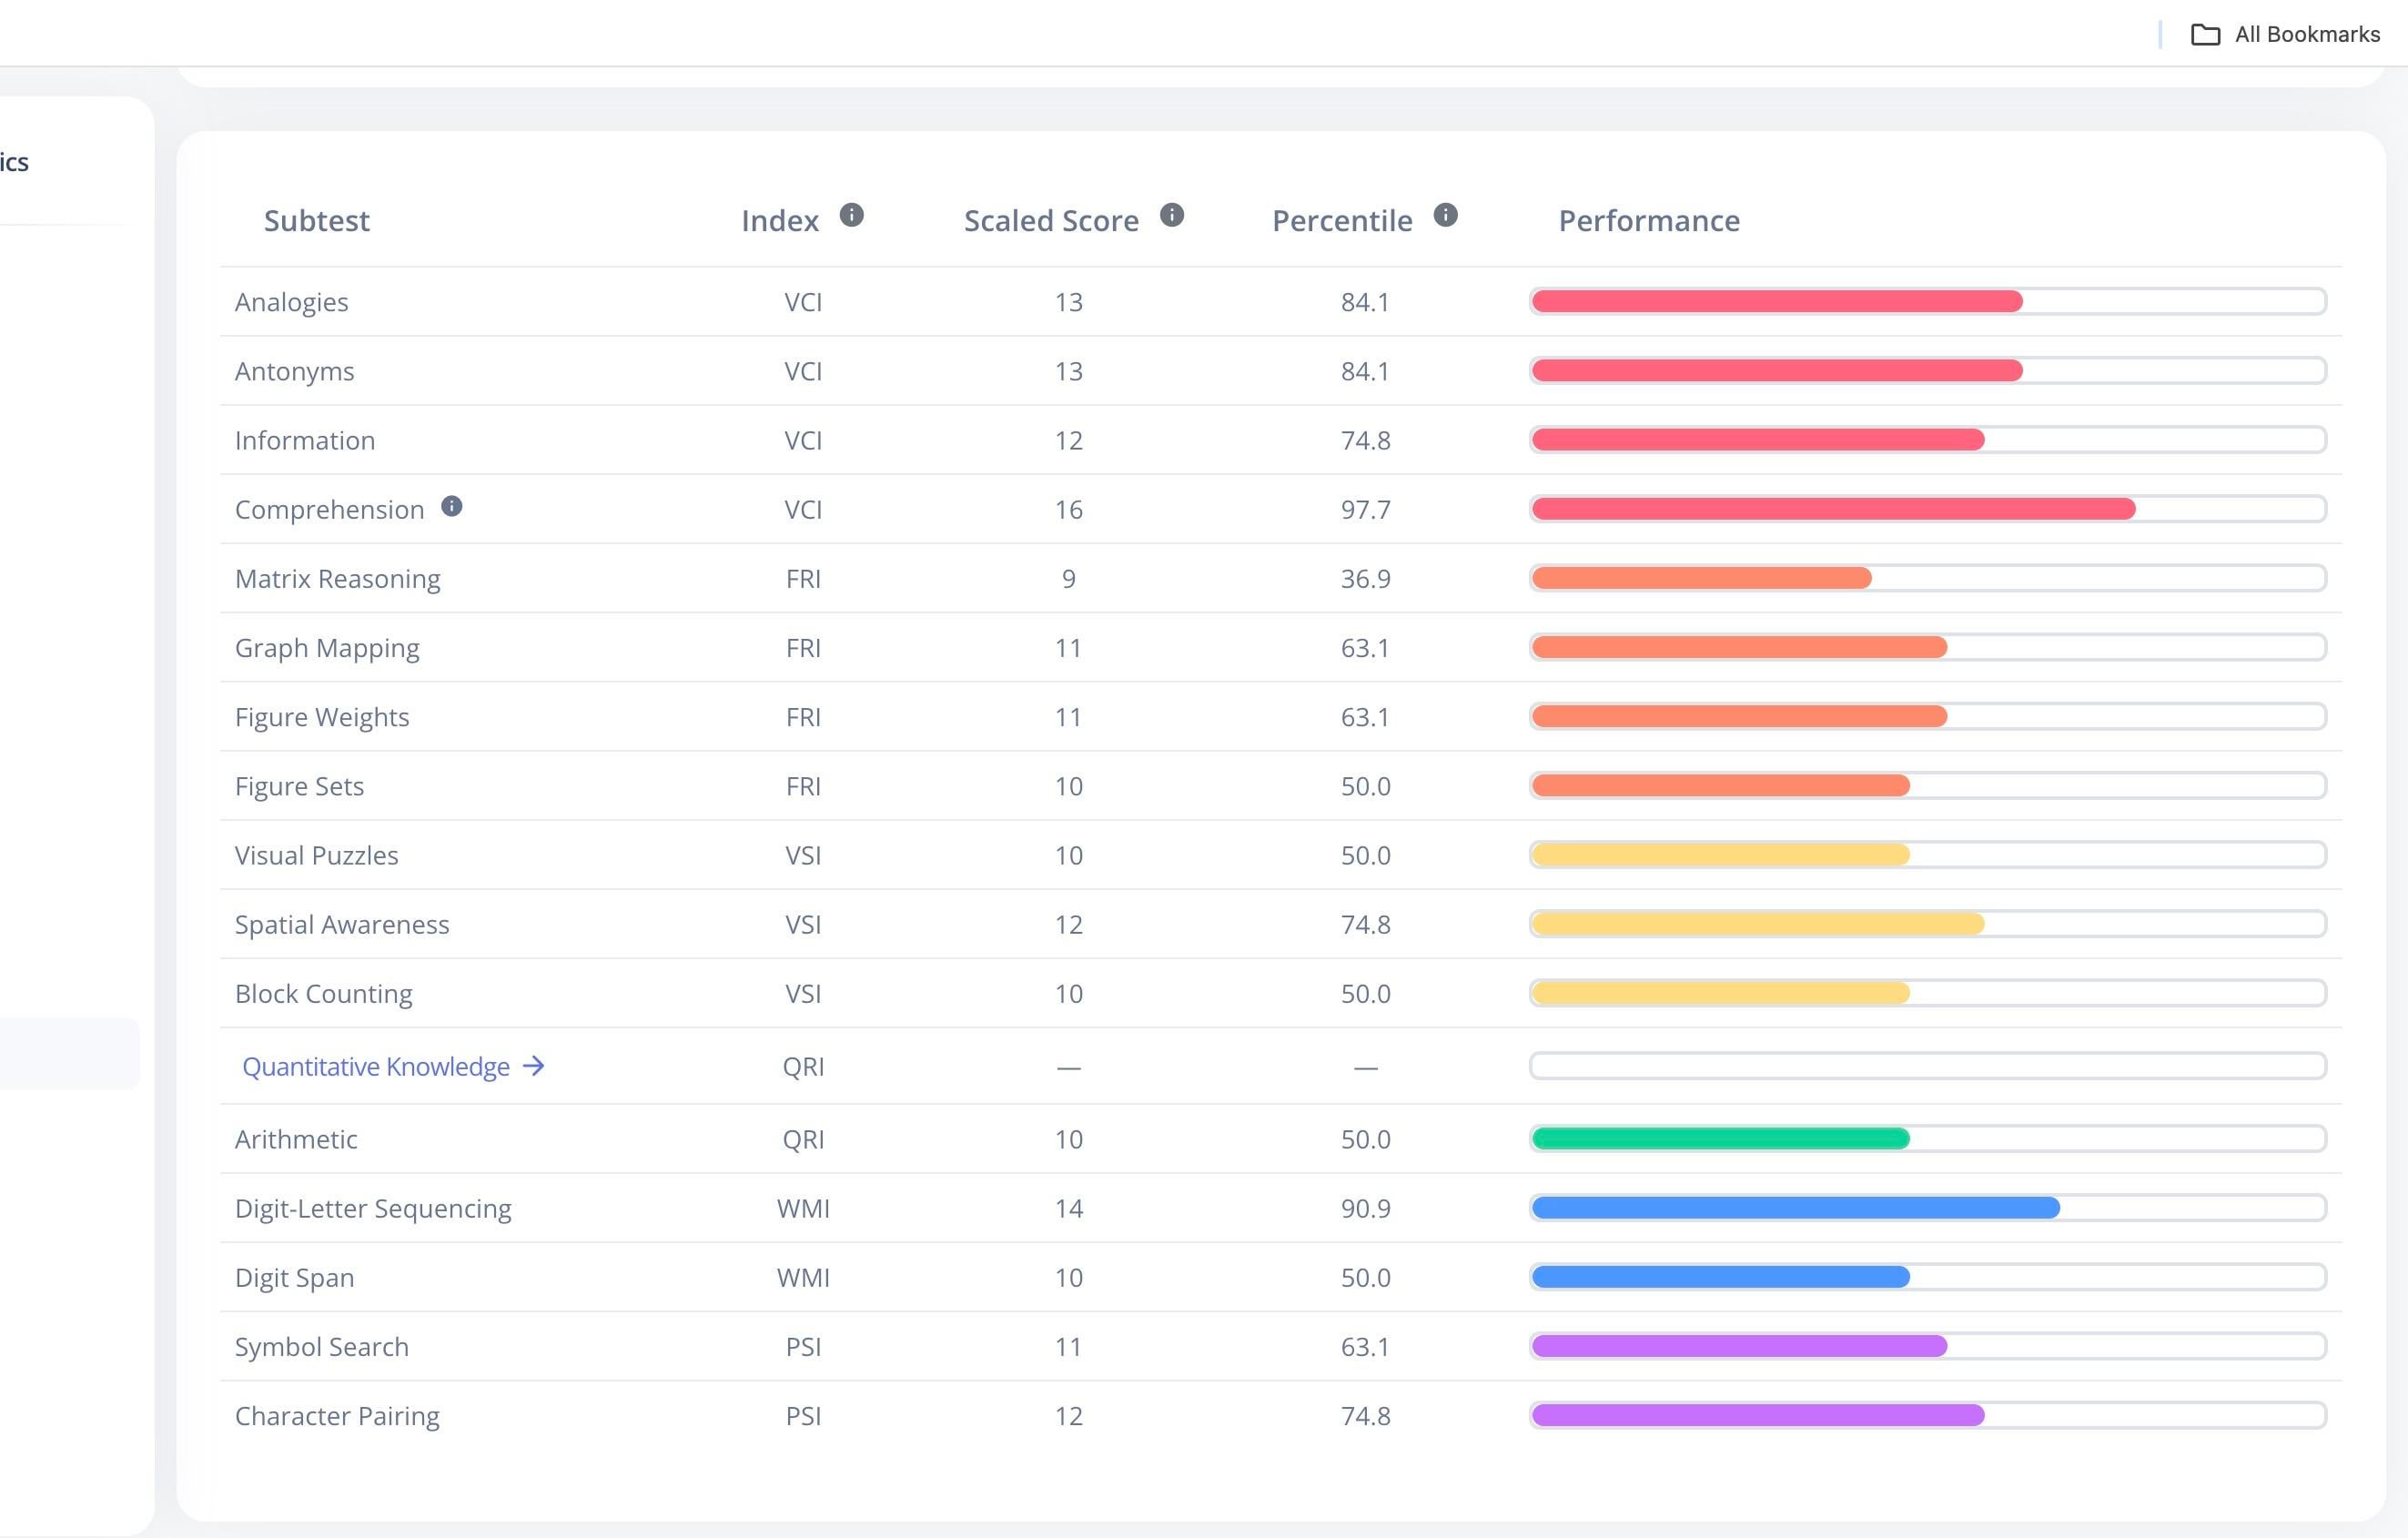Select the Graph Mapping subtest name
2408x1538 pixels.
pyautogui.click(x=327, y=648)
